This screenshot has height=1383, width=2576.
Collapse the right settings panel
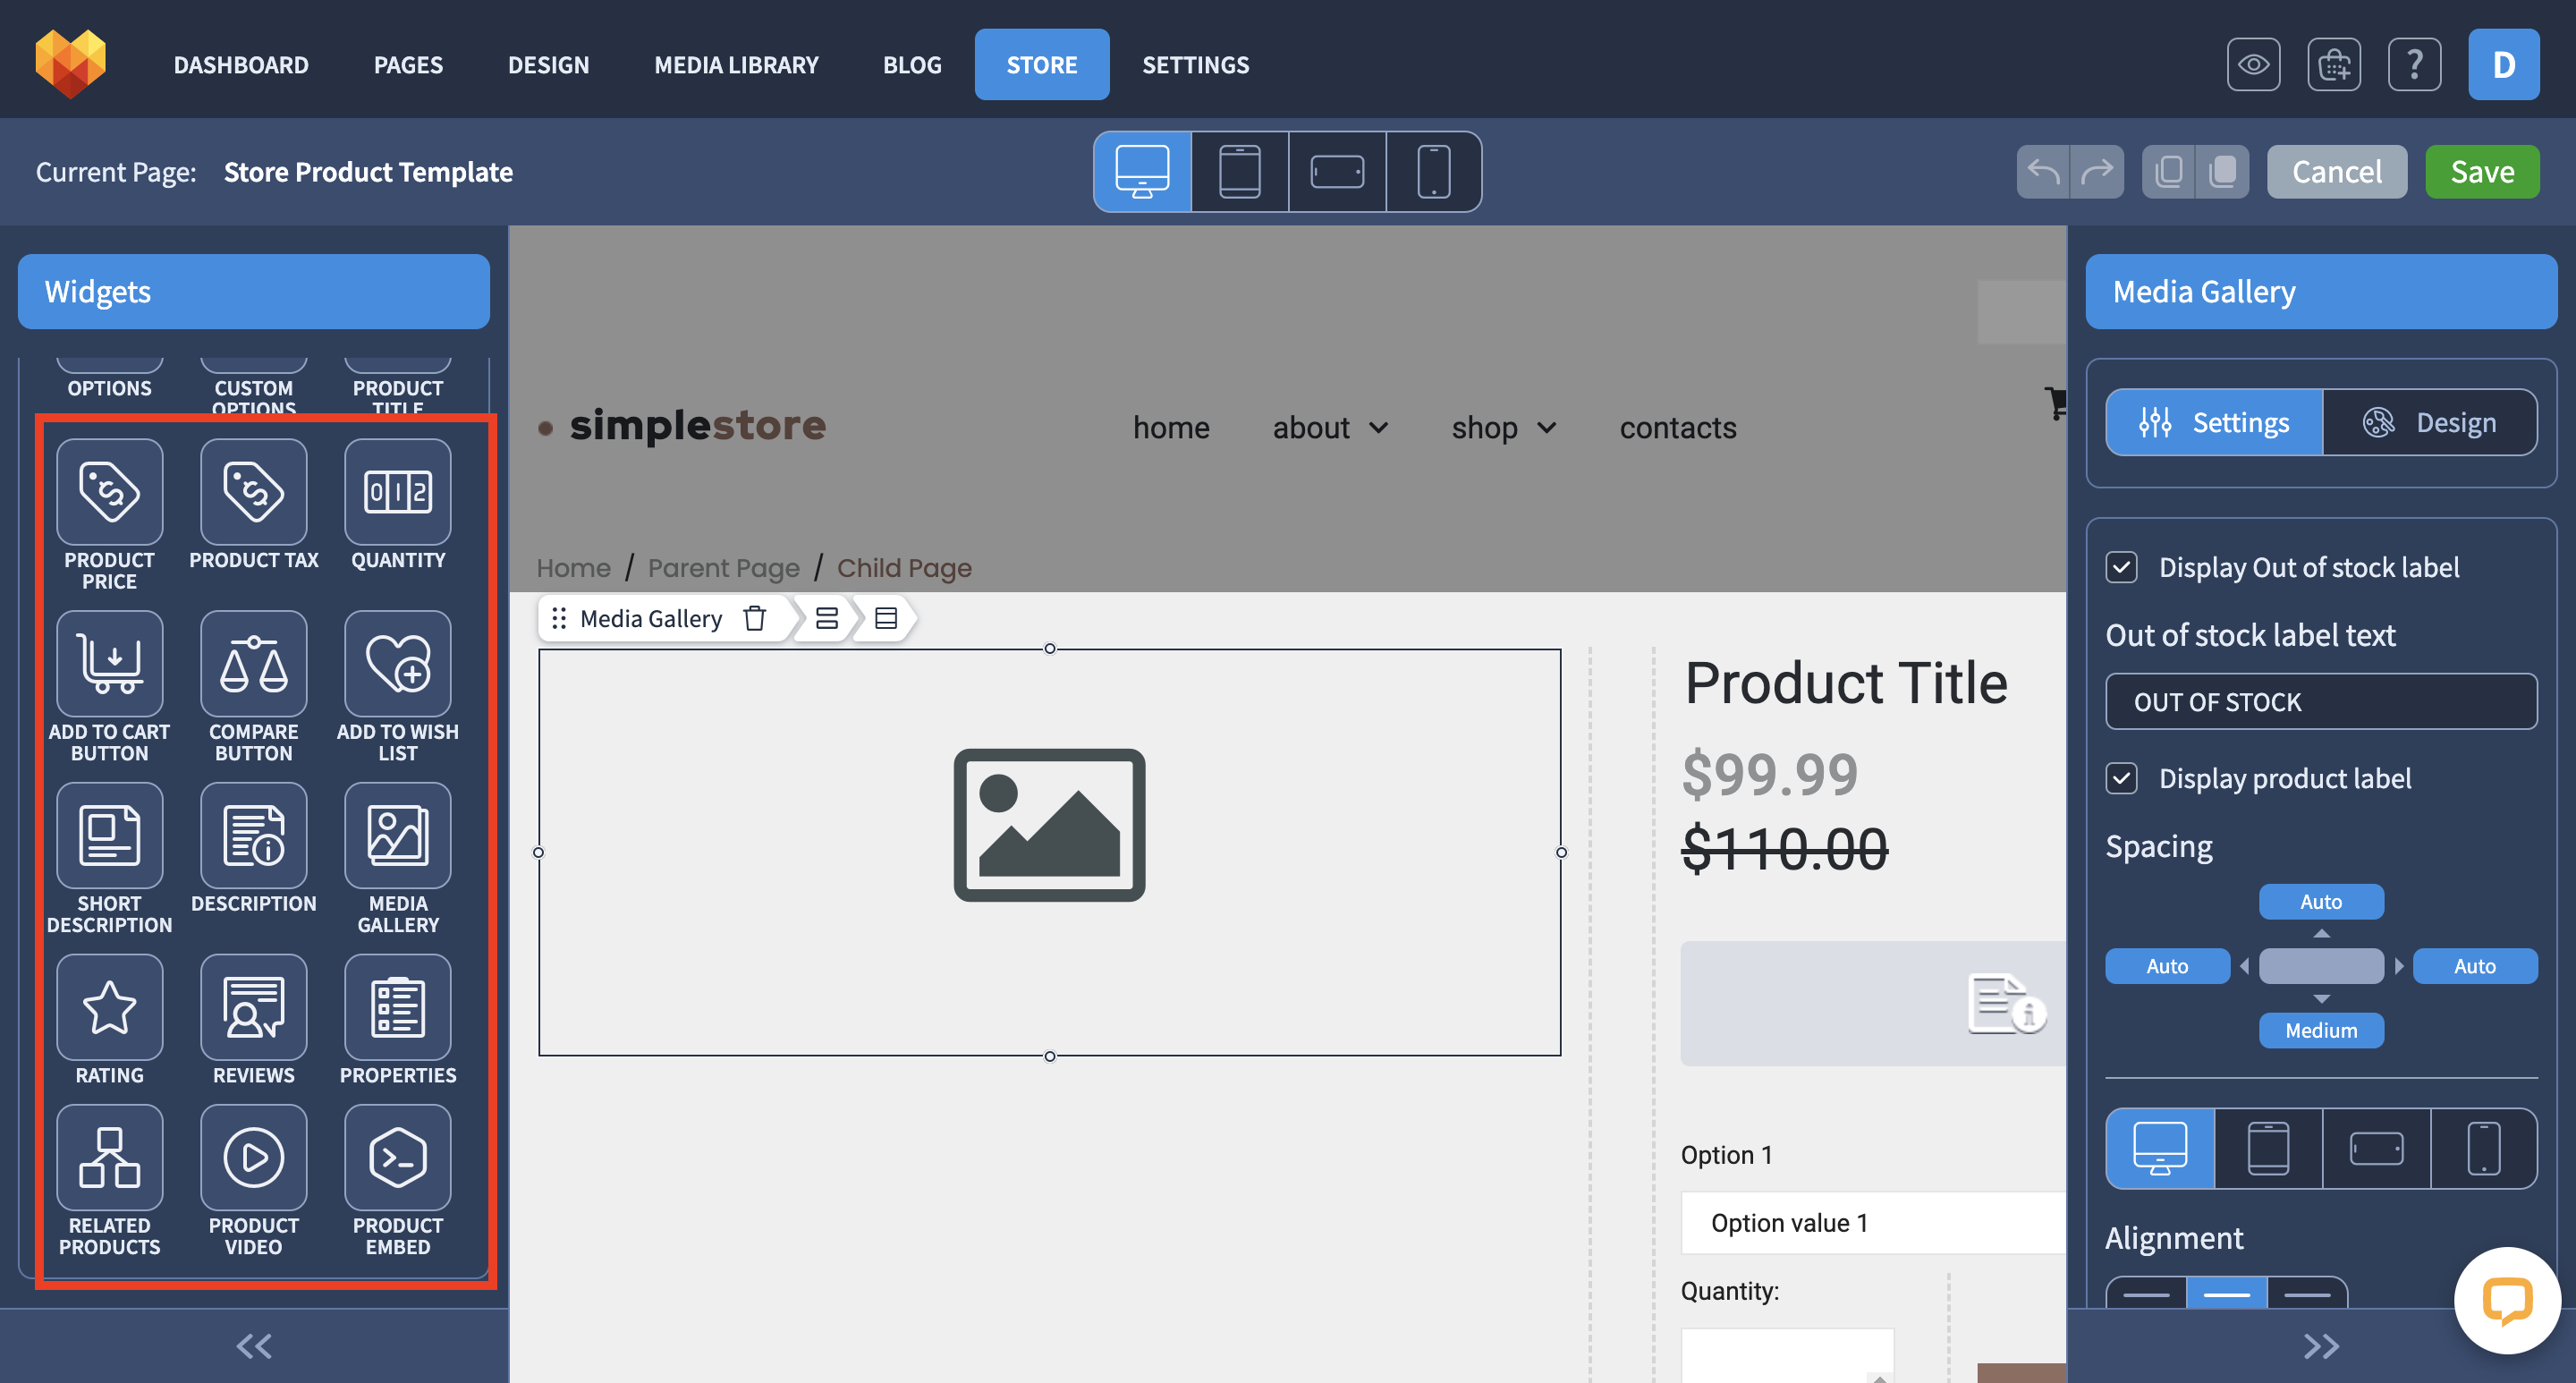2321,1346
